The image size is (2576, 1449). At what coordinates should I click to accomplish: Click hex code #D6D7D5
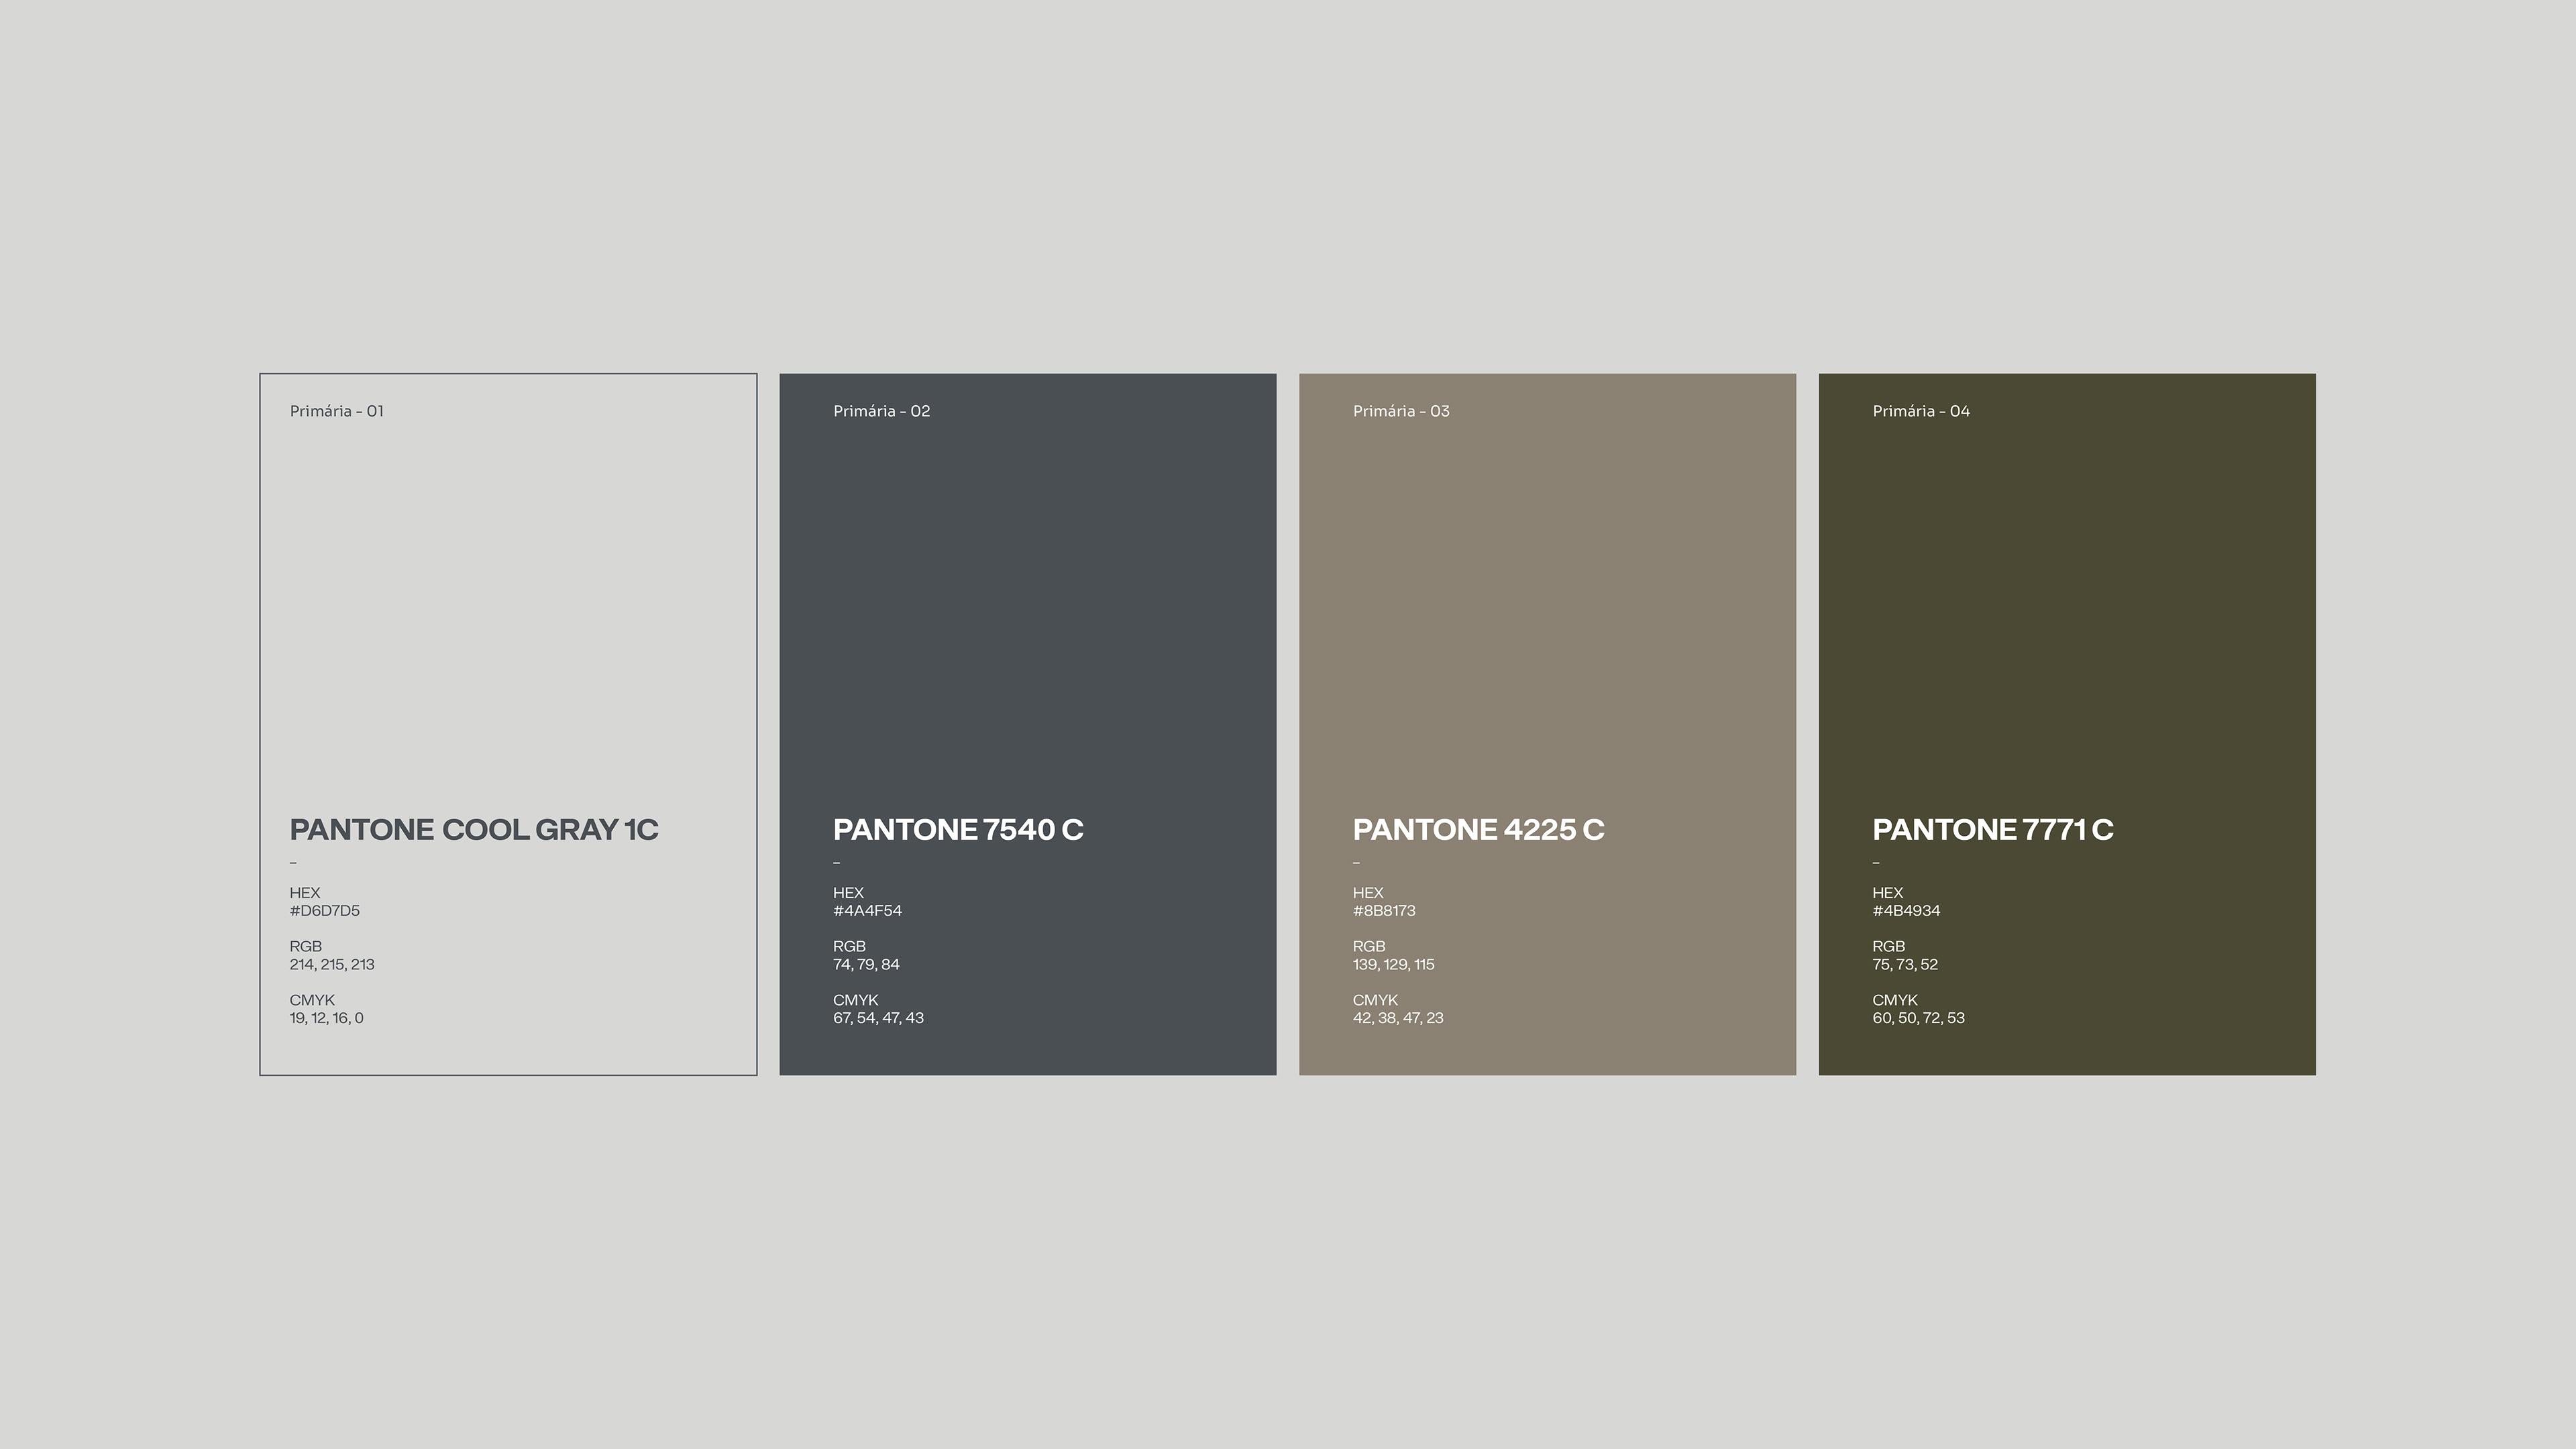point(325,911)
